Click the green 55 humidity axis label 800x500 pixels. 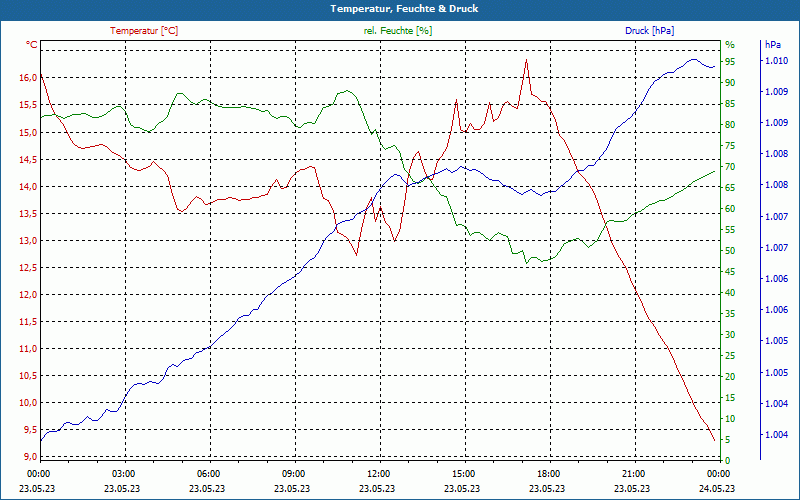tap(730, 230)
